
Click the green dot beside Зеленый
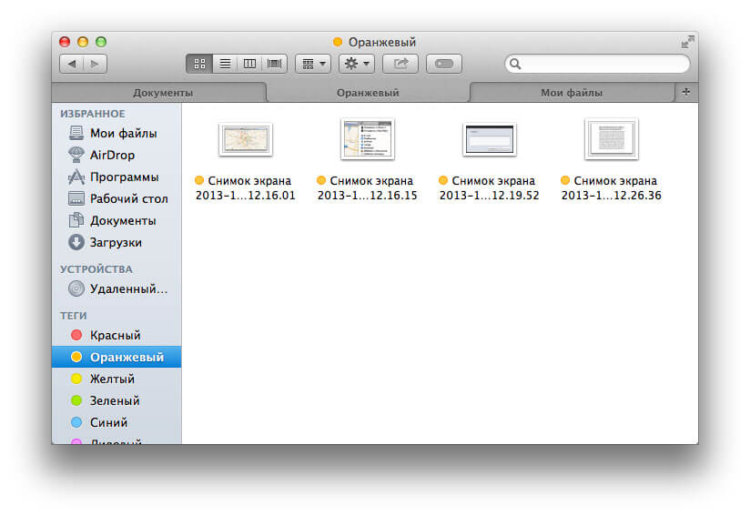pos(76,400)
